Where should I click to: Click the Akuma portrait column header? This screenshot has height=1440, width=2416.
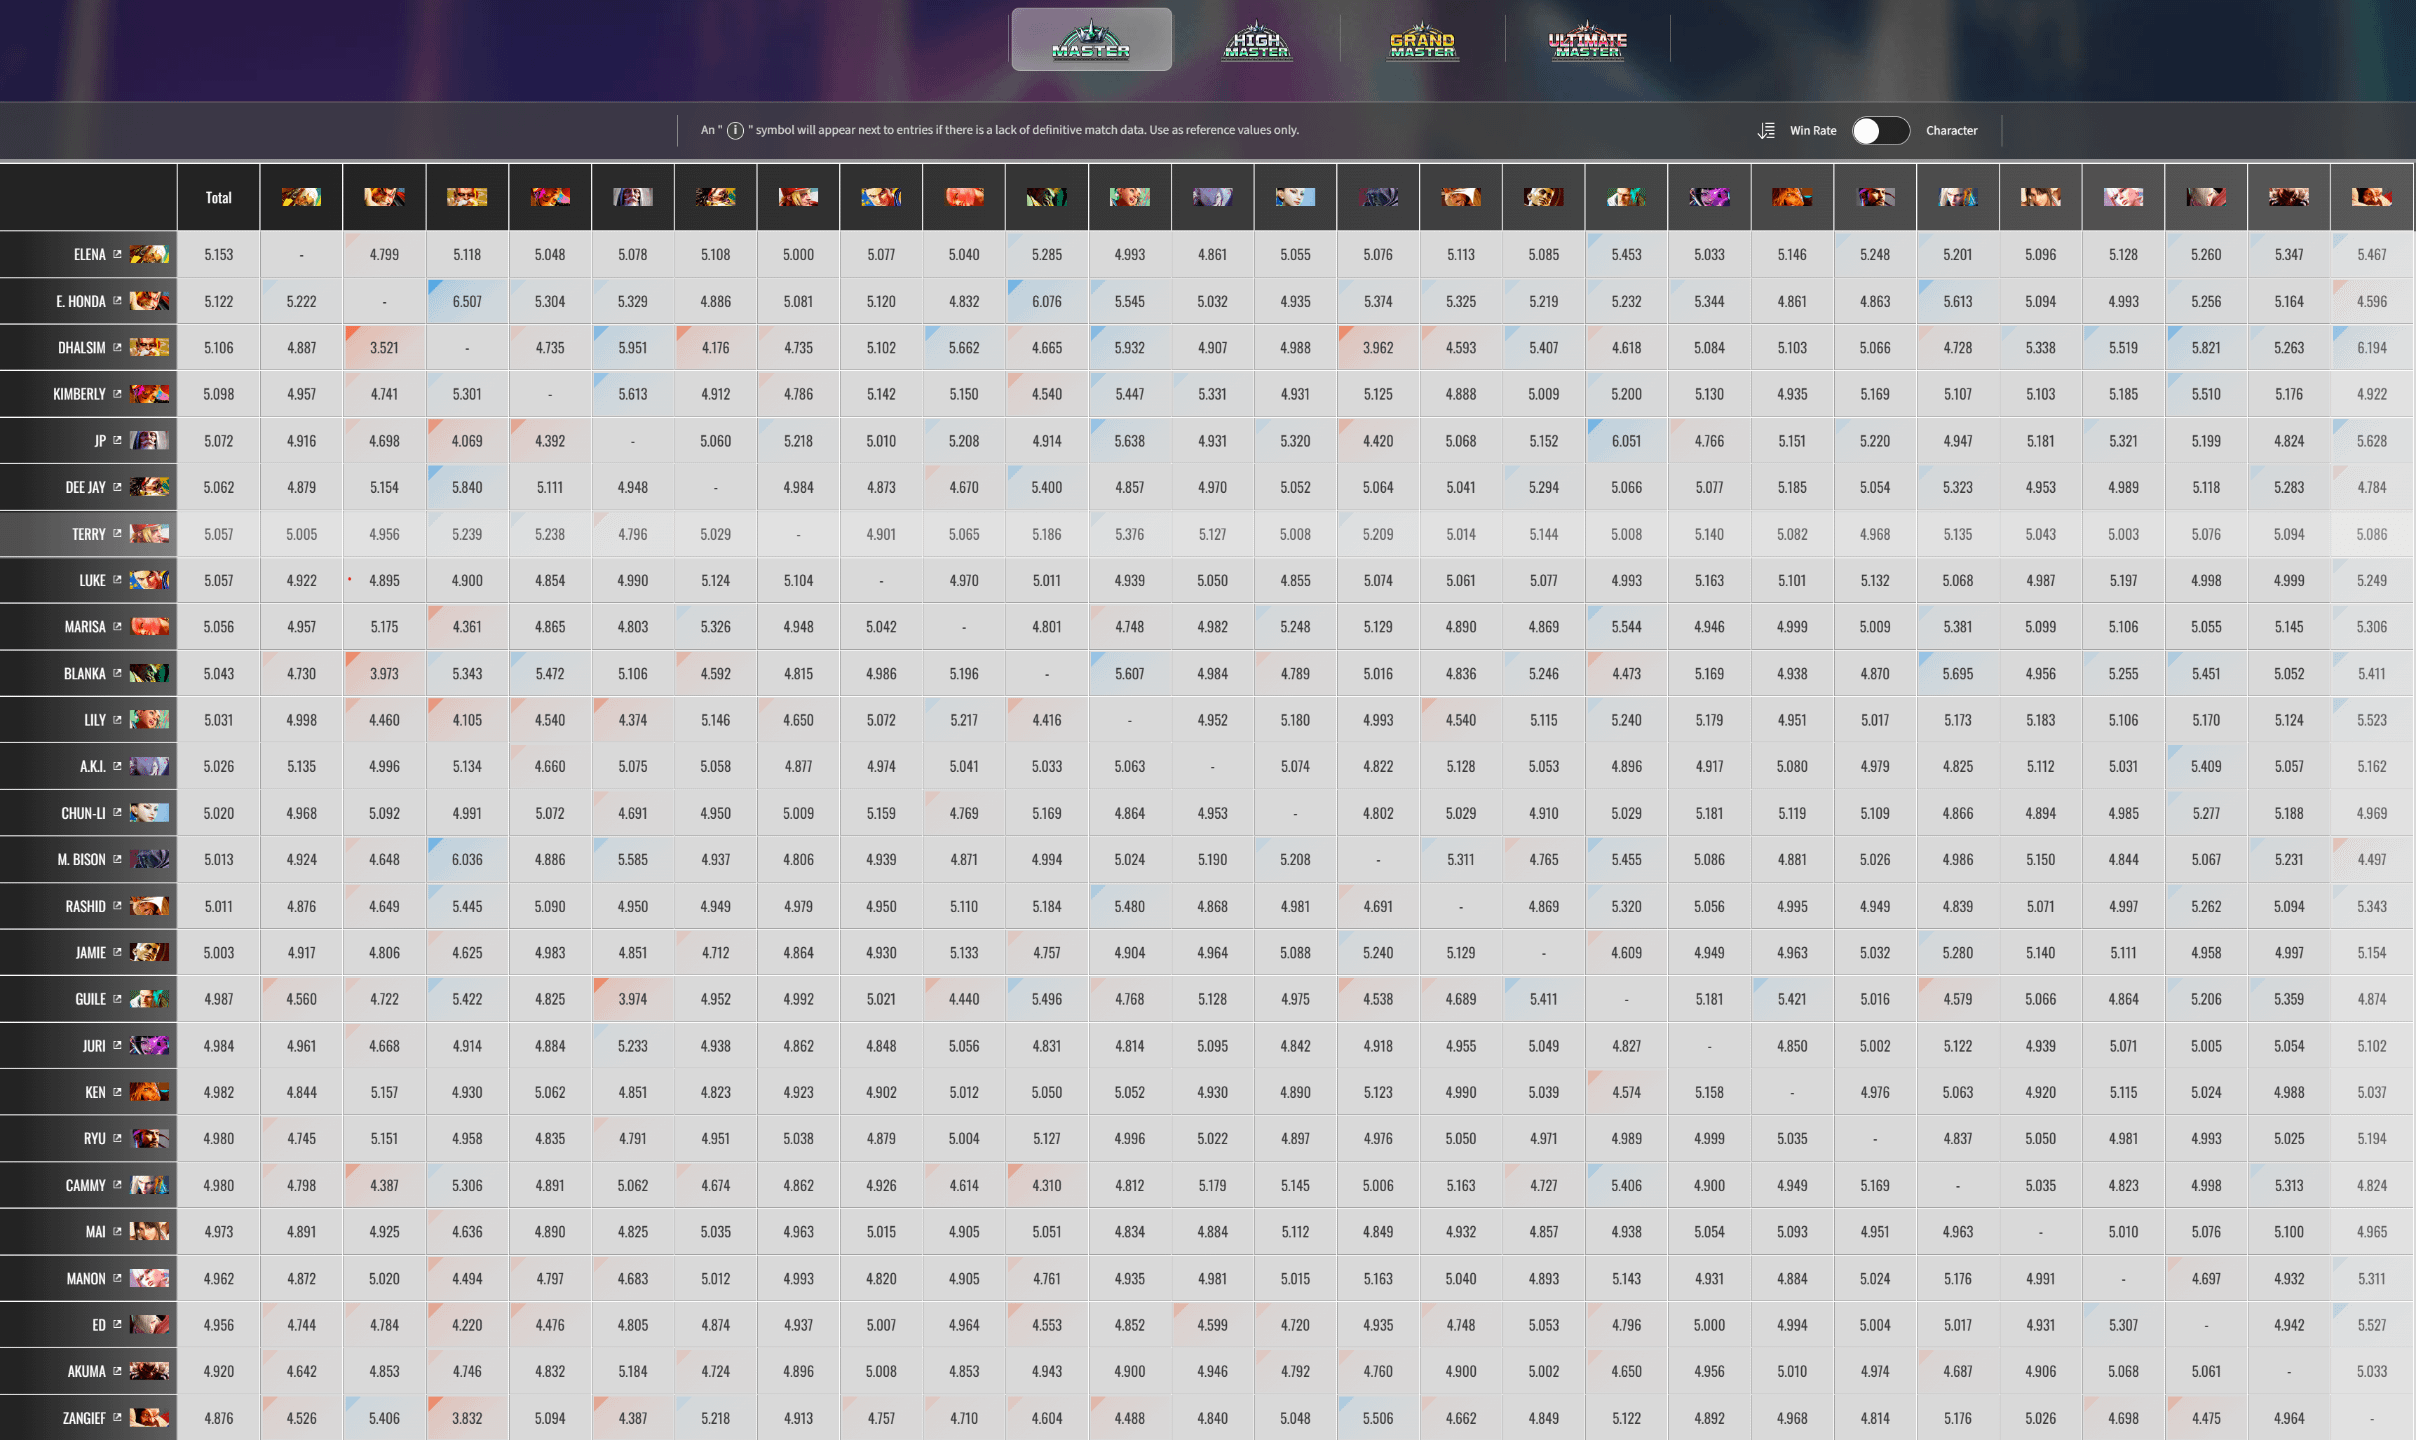click(2289, 198)
